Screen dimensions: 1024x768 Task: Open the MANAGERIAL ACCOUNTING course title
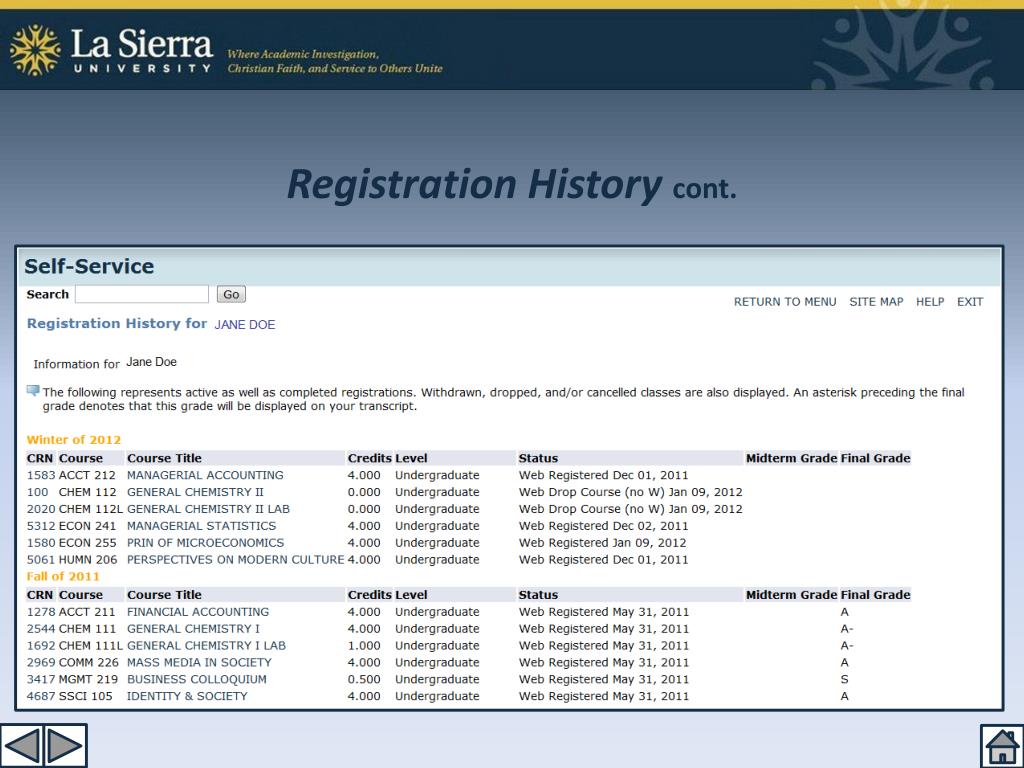click(205, 475)
